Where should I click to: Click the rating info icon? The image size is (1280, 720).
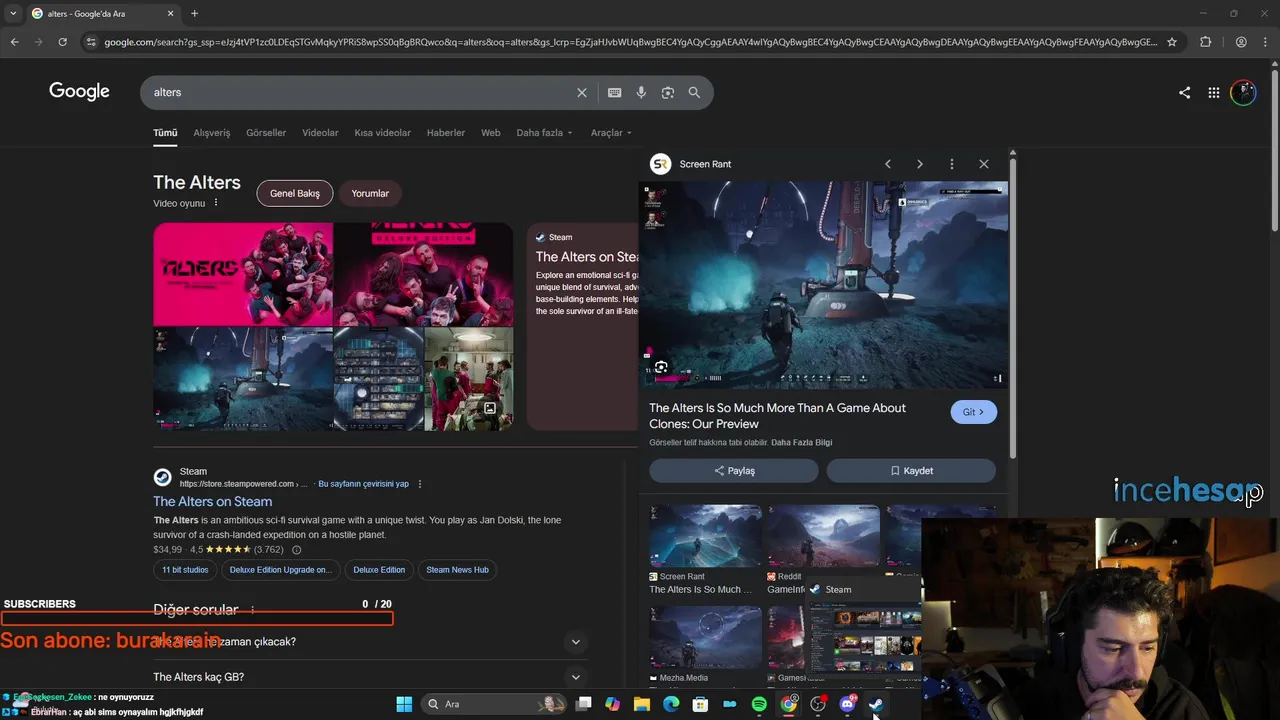(296, 550)
